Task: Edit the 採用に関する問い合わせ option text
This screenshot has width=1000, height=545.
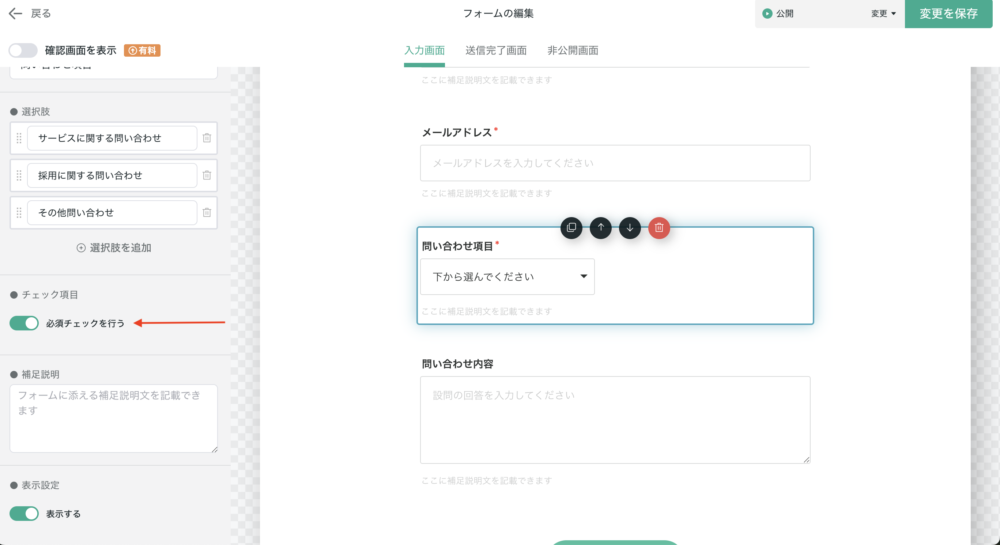Action: click(112, 175)
